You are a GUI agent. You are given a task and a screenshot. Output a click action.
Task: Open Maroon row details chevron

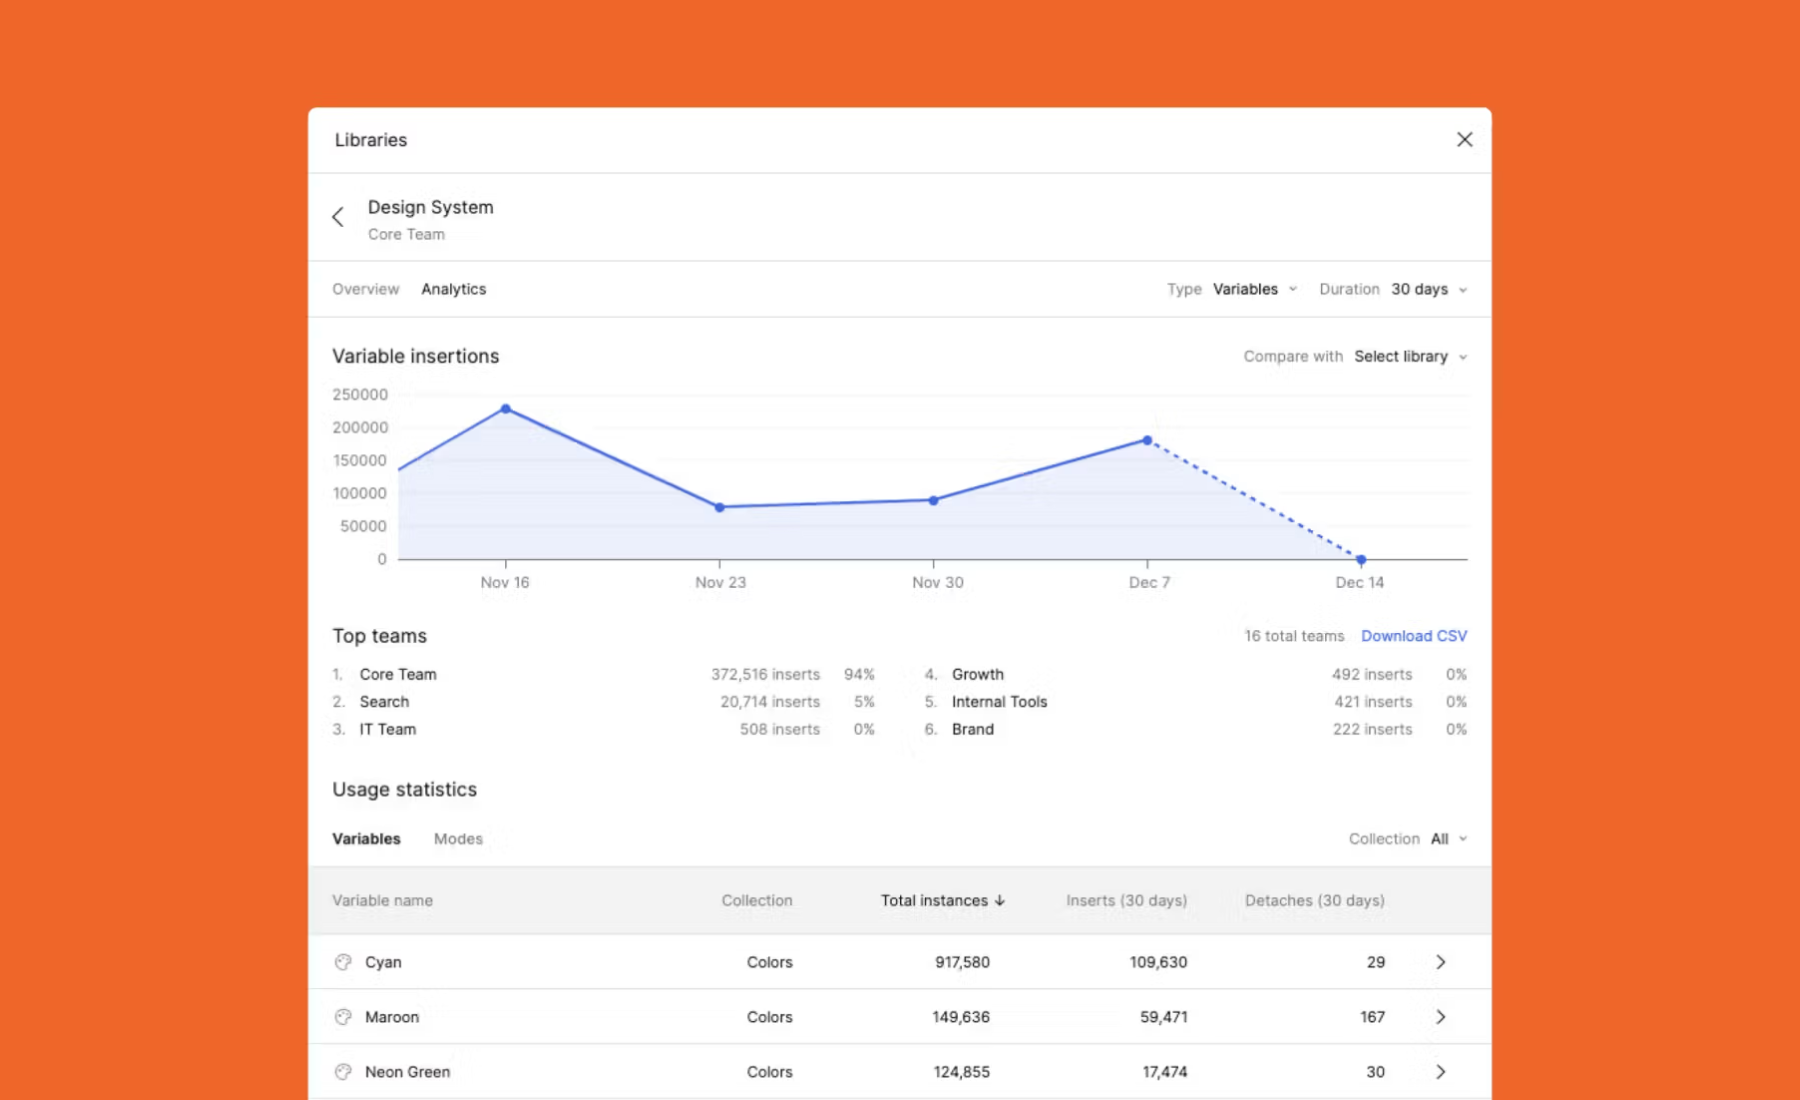(x=1441, y=1017)
